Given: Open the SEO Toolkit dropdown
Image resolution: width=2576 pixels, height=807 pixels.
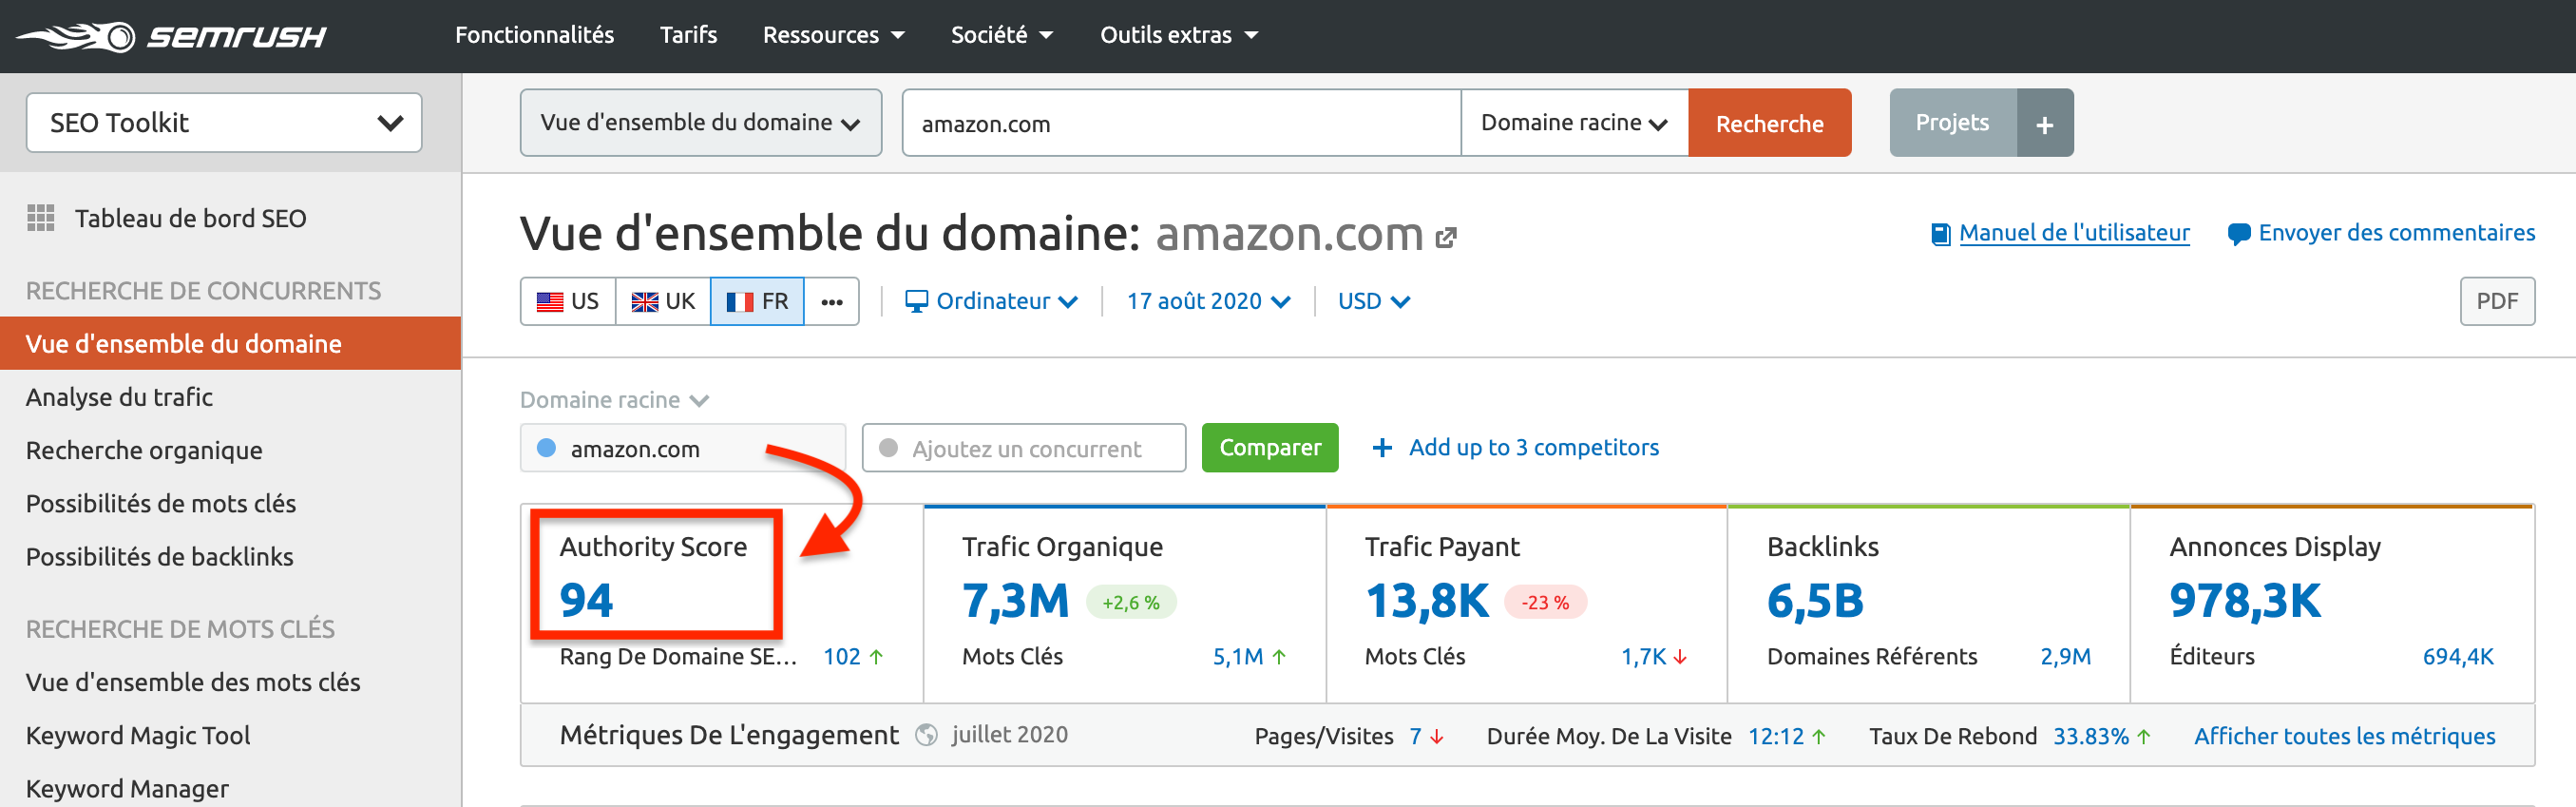Looking at the screenshot, I should click(224, 123).
